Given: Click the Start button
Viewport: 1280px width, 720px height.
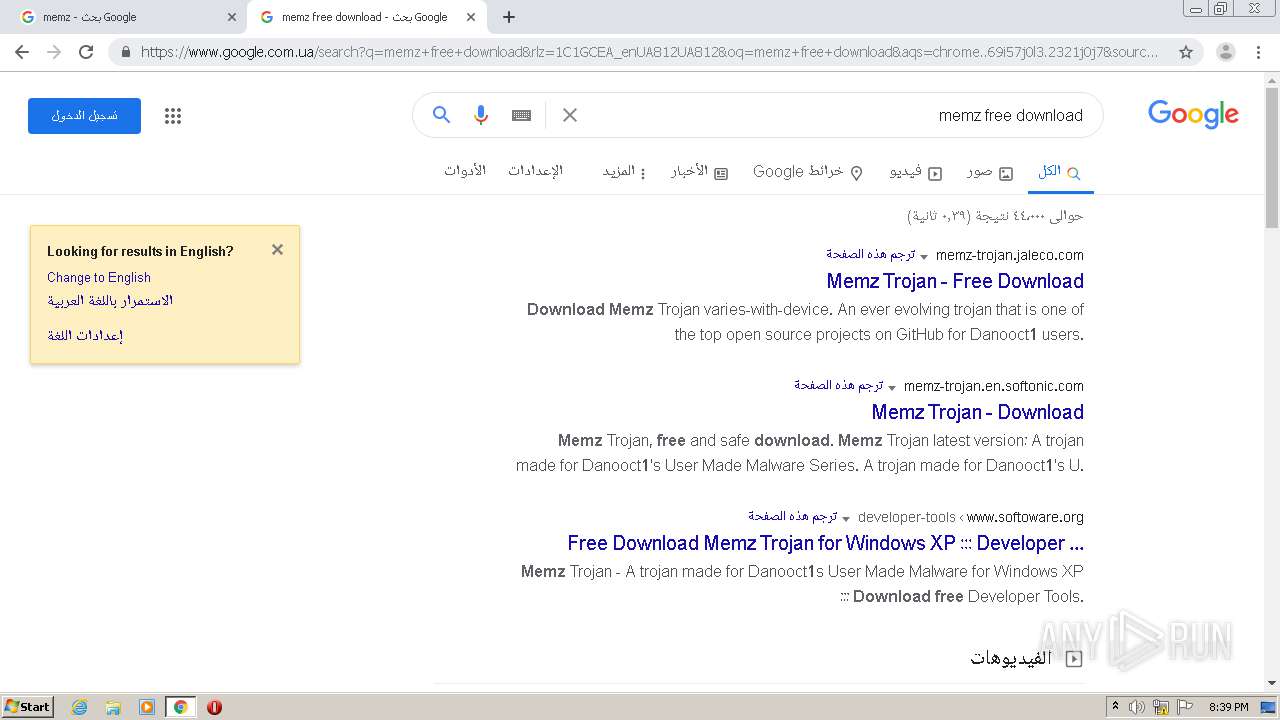Looking at the screenshot, I should [28, 707].
